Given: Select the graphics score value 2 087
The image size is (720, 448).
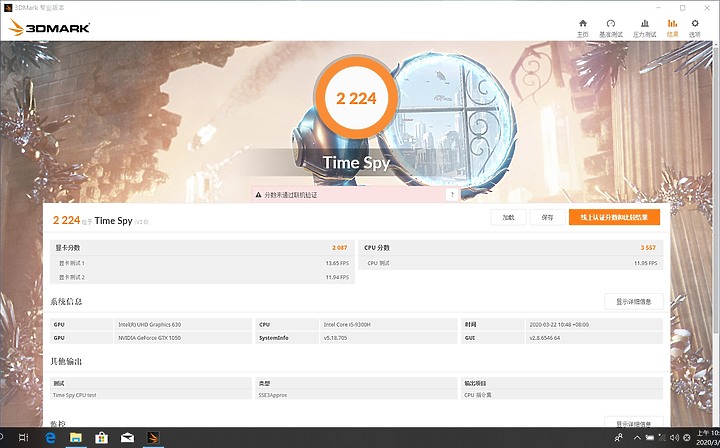Looking at the screenshot, I should point(339,248).
